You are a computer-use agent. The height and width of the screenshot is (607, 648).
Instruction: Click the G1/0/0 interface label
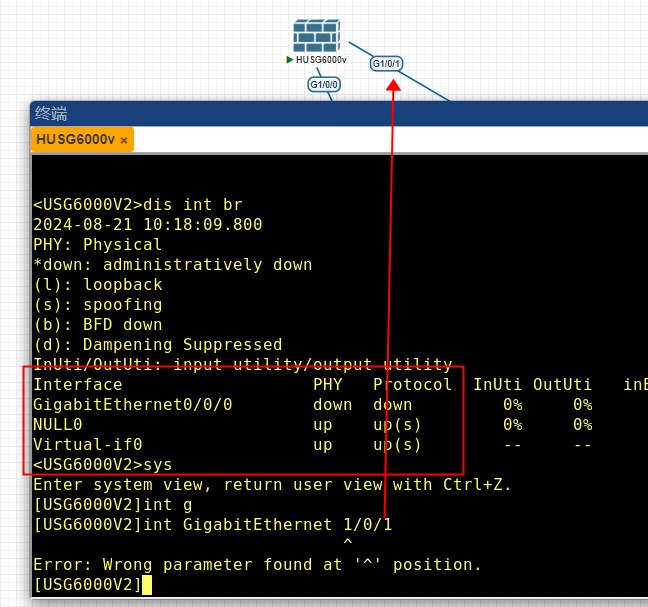[x=324, y=85]
